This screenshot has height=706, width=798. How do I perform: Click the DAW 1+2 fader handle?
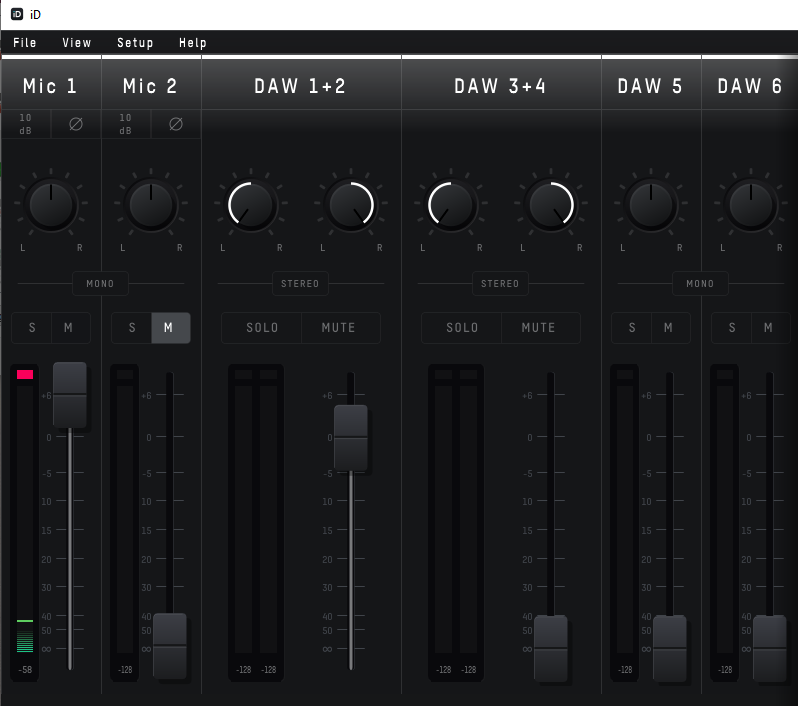click(x=351, y=438)
